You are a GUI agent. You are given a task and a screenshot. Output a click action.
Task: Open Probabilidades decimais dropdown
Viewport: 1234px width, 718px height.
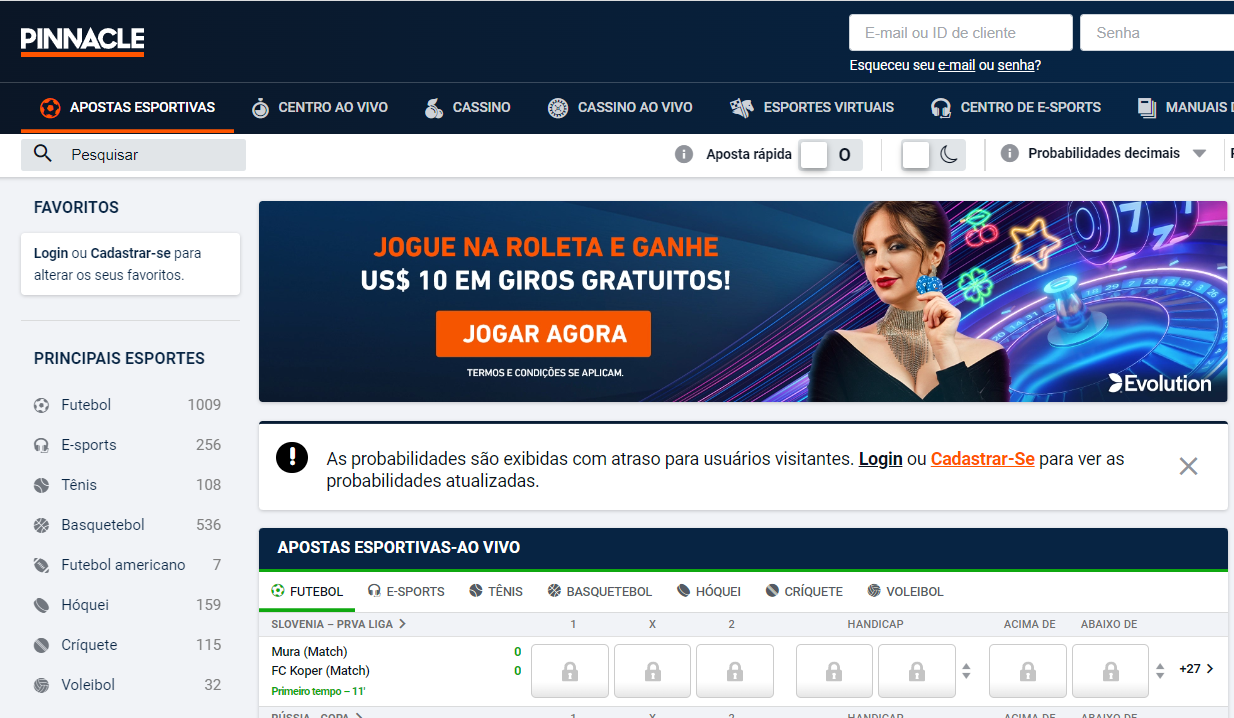point(1199,154)
